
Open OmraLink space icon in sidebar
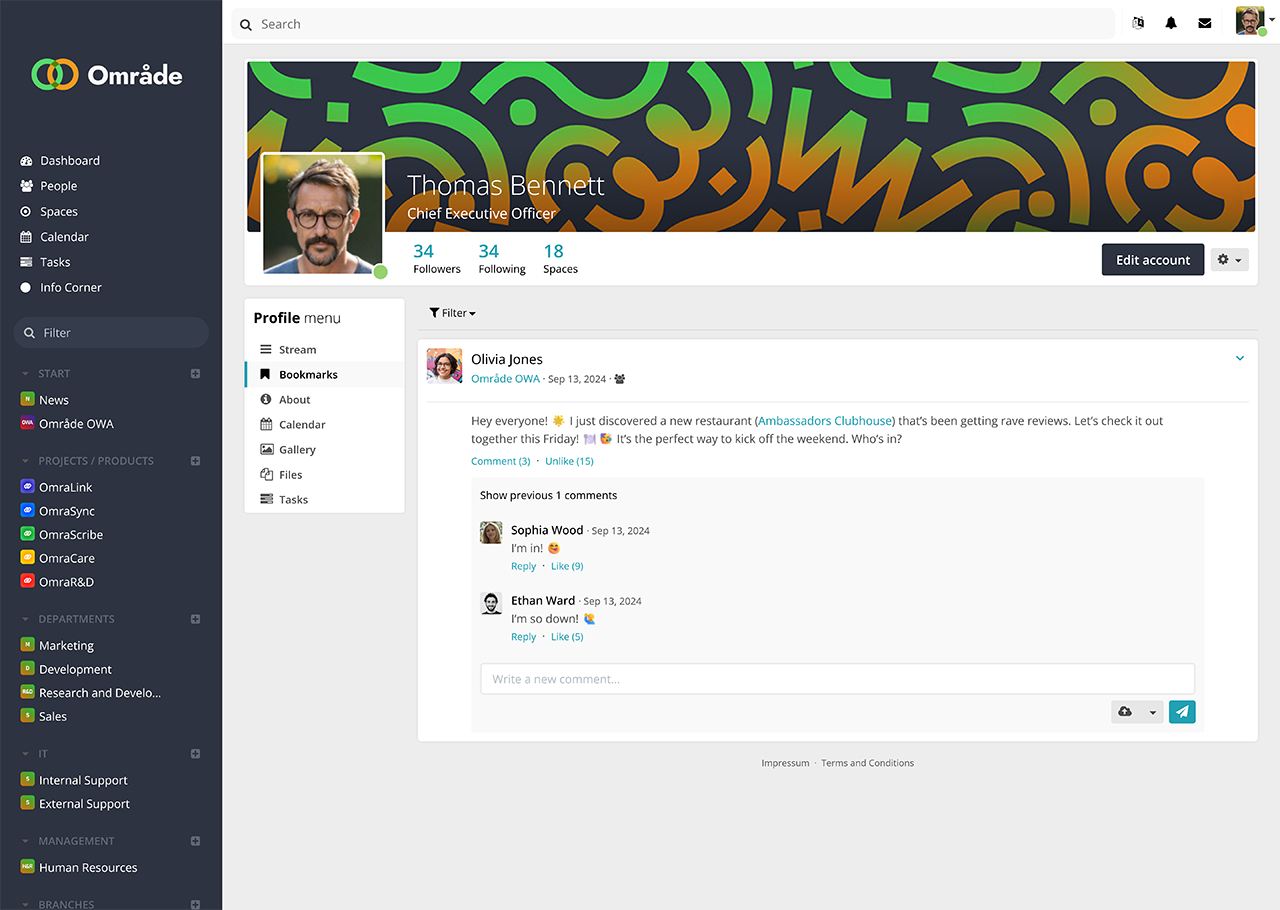click(x=28, y=487)
